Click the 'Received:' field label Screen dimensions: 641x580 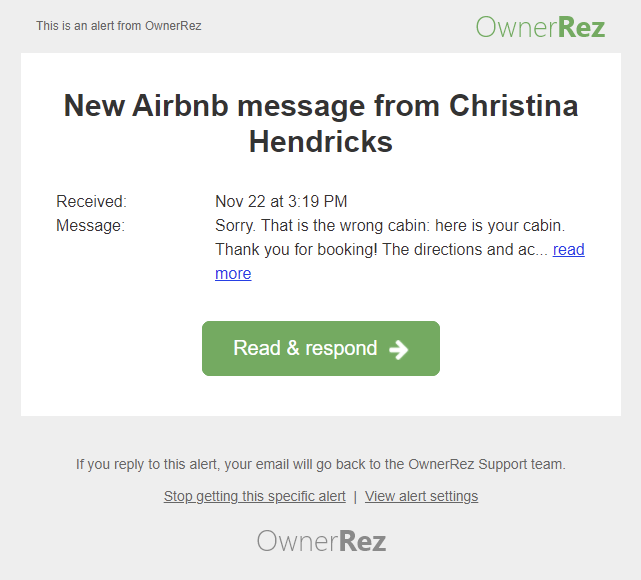pyautogui.click(x=91, y=201)
